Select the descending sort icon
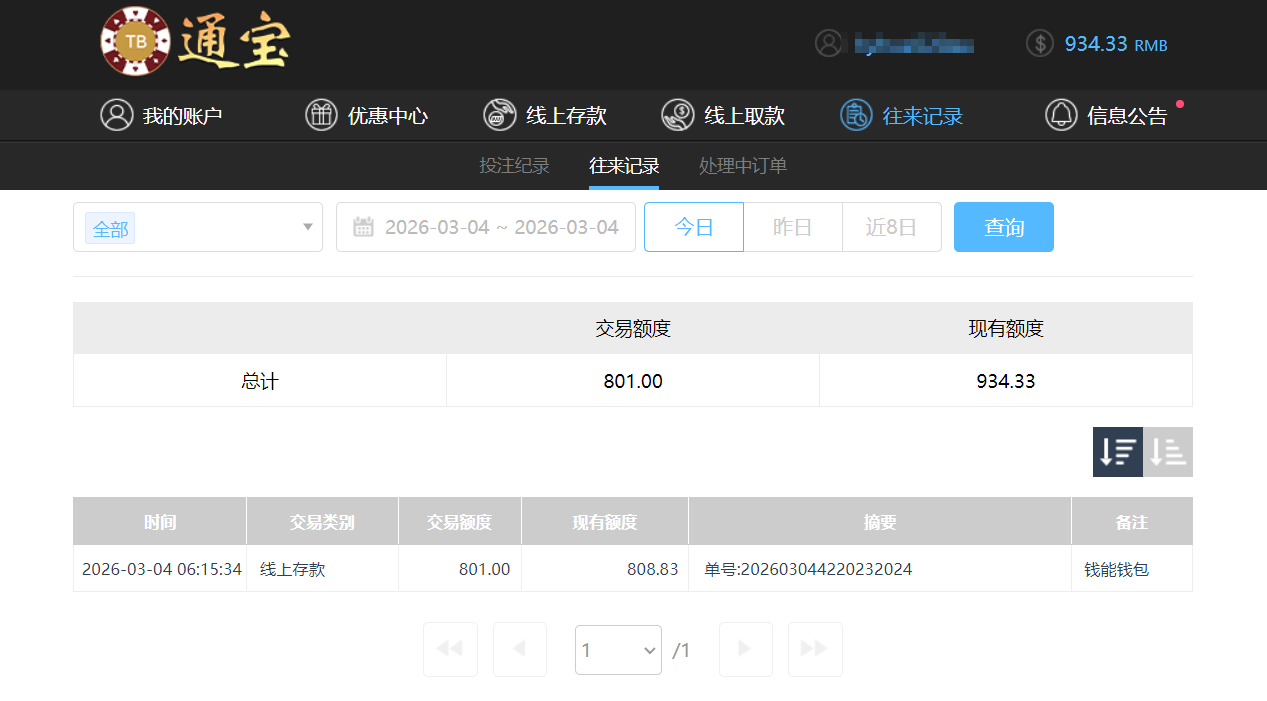The width and height of the screenshot is (1267, 701). click(x=1117, y=451)
